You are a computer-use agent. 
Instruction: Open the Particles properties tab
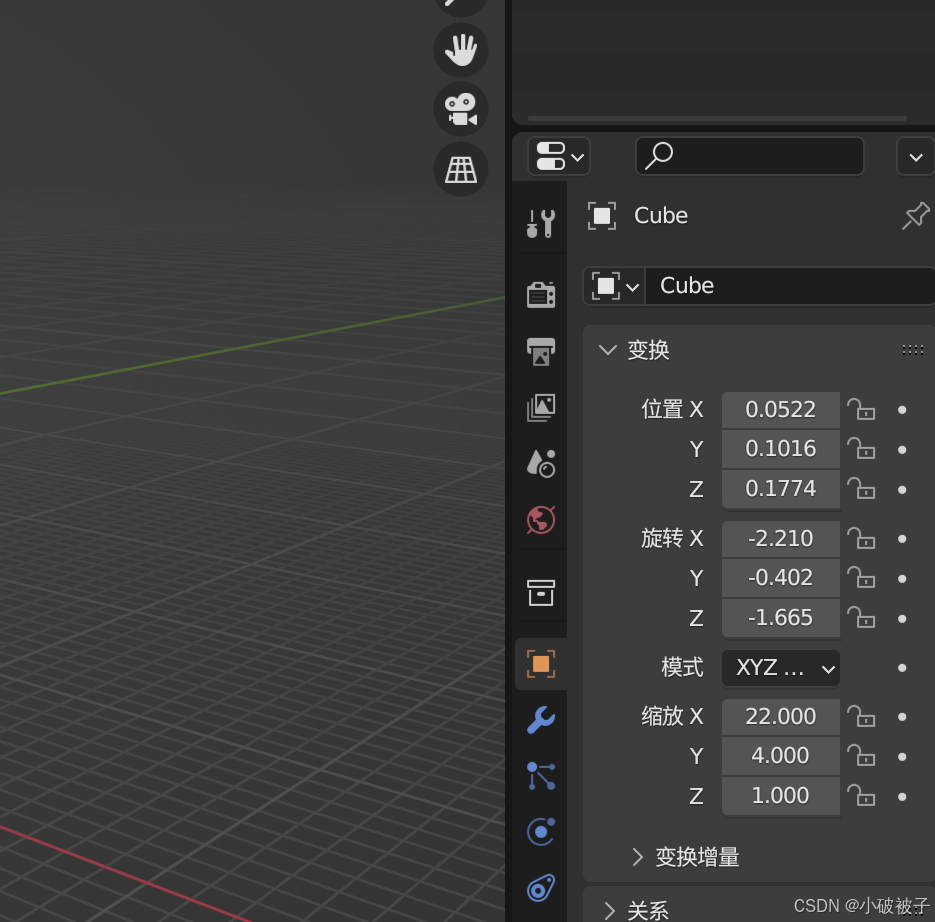[x=541, y=776]
